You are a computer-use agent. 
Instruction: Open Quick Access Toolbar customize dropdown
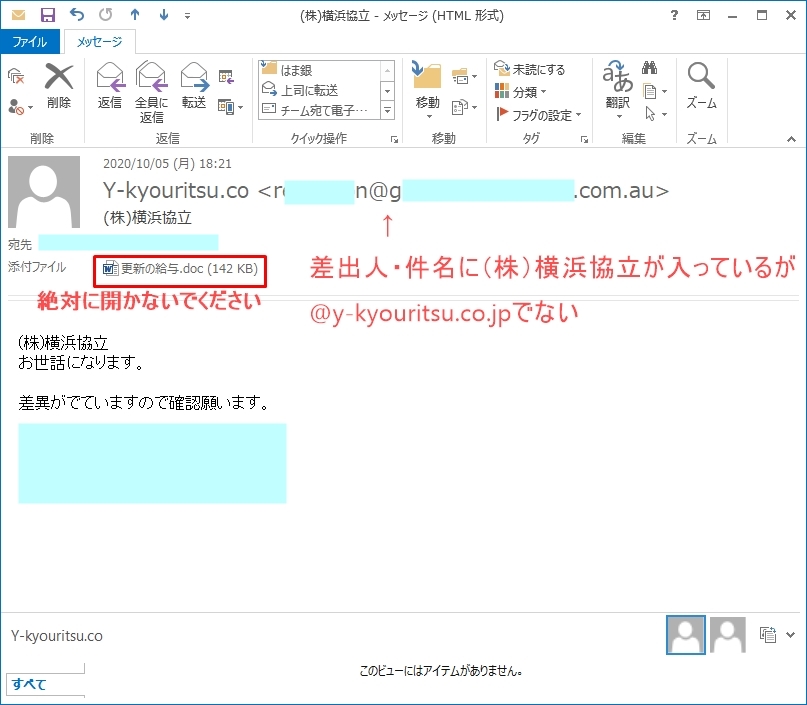[187, 16]
